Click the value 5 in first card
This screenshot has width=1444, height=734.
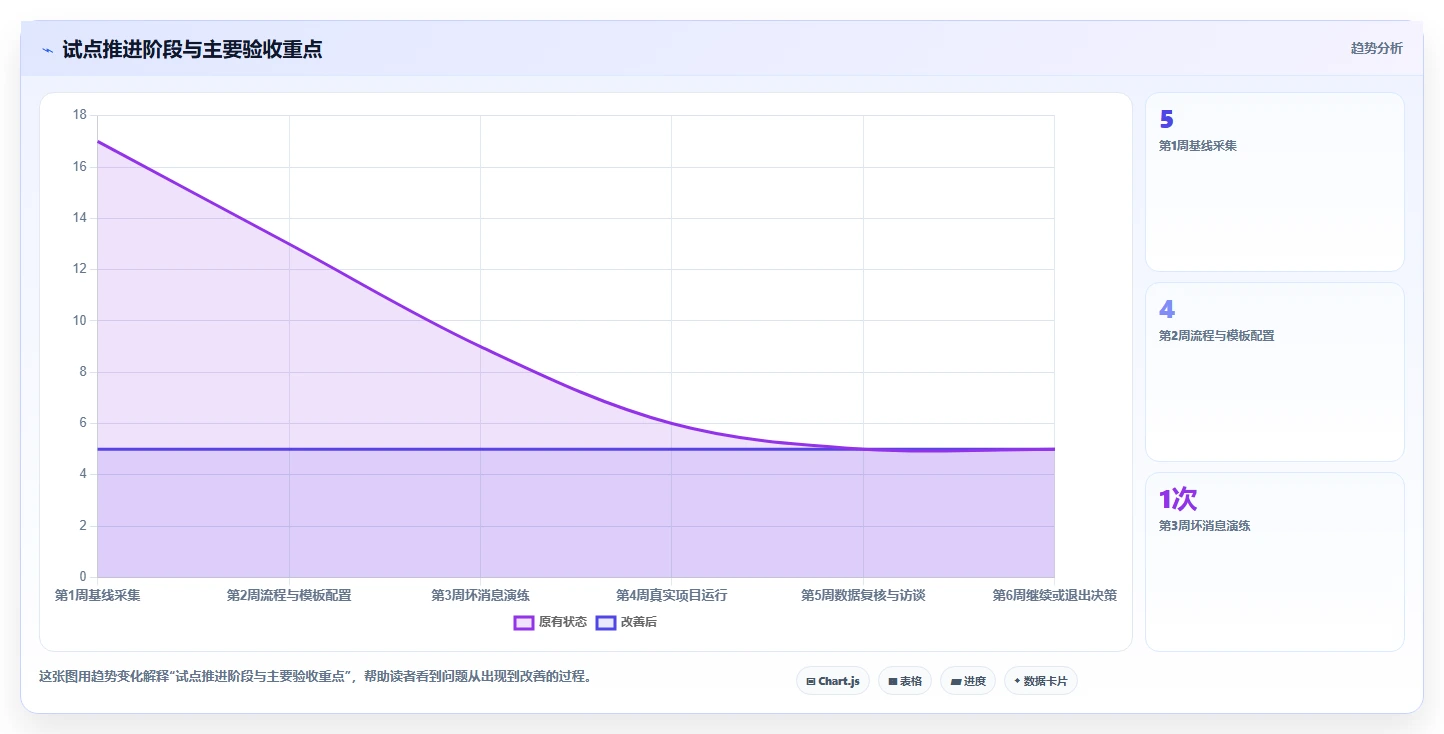1166,120
